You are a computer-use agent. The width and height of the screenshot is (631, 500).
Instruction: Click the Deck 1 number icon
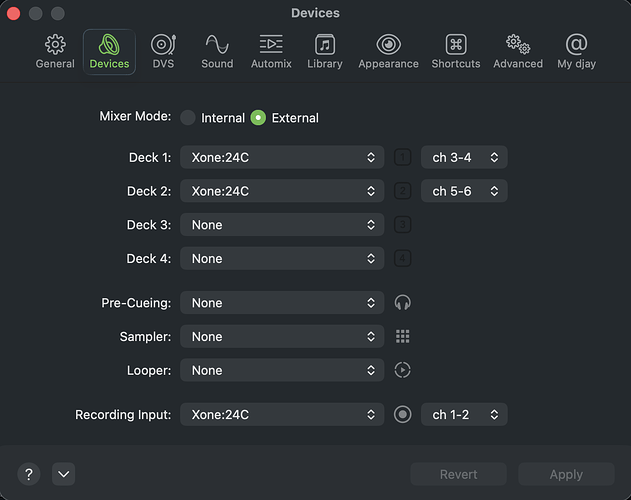402,157
